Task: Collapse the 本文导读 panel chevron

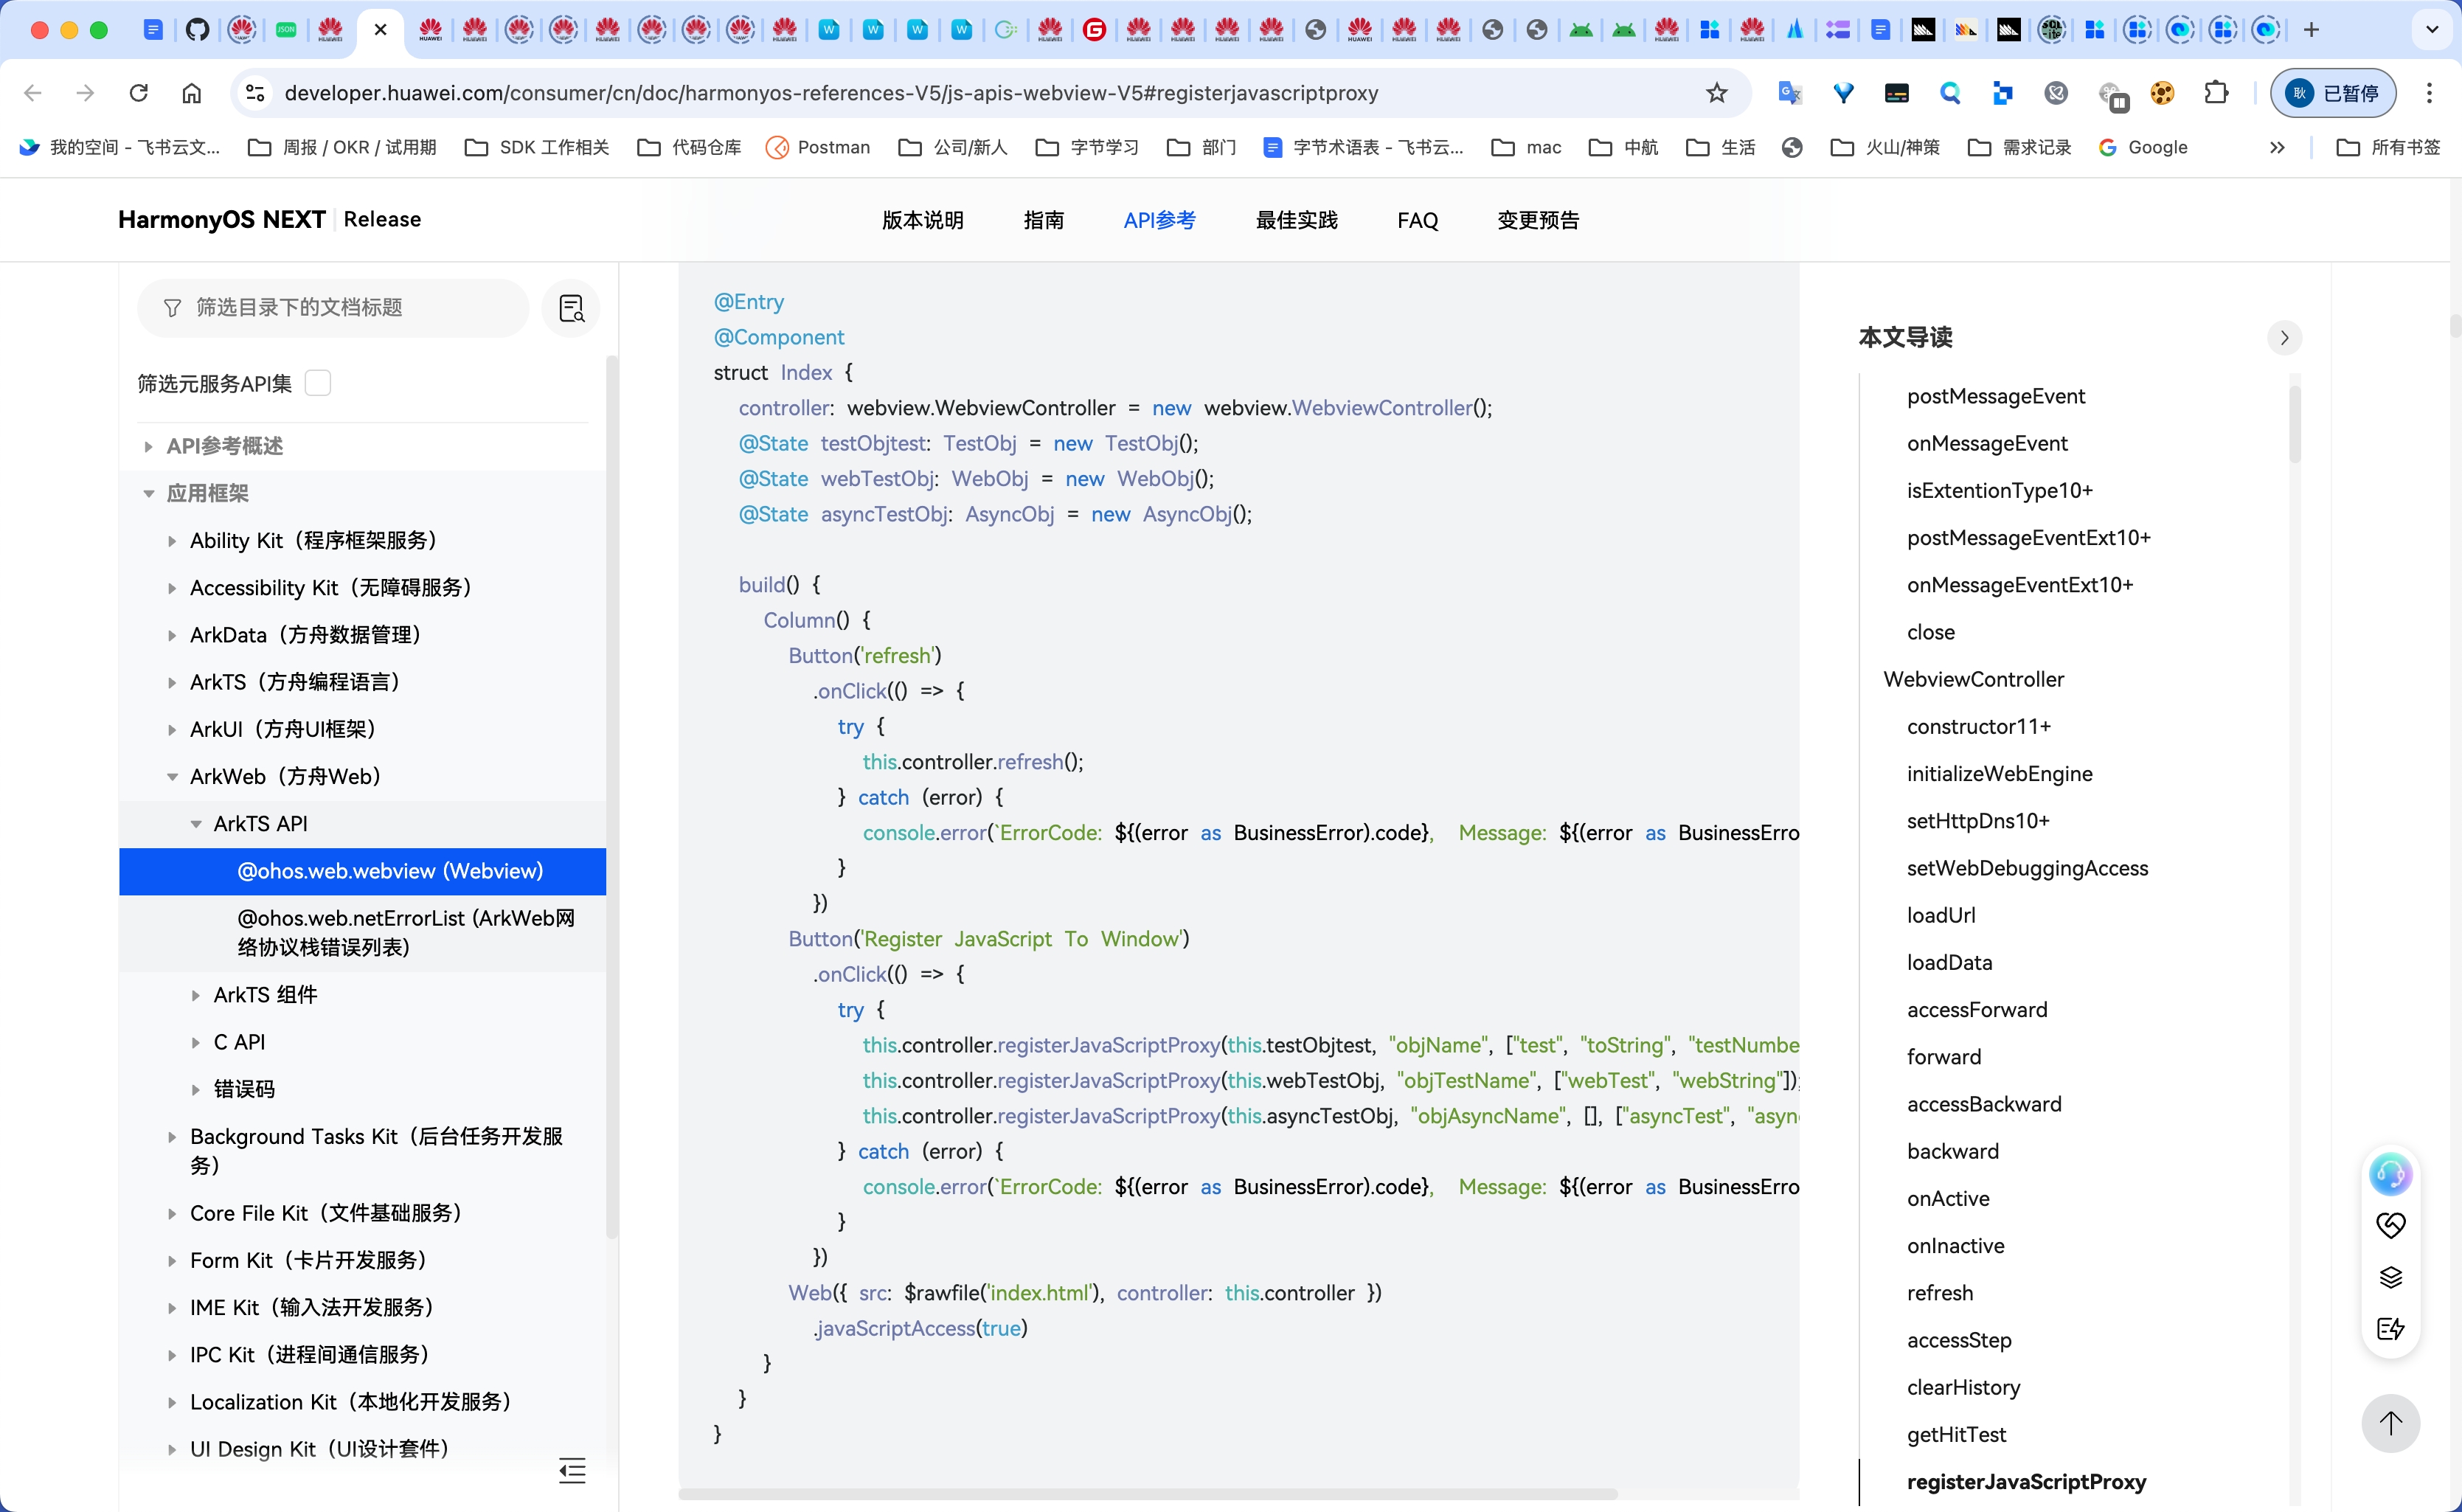Action: pyautogui.click(x=2284, y=338)
